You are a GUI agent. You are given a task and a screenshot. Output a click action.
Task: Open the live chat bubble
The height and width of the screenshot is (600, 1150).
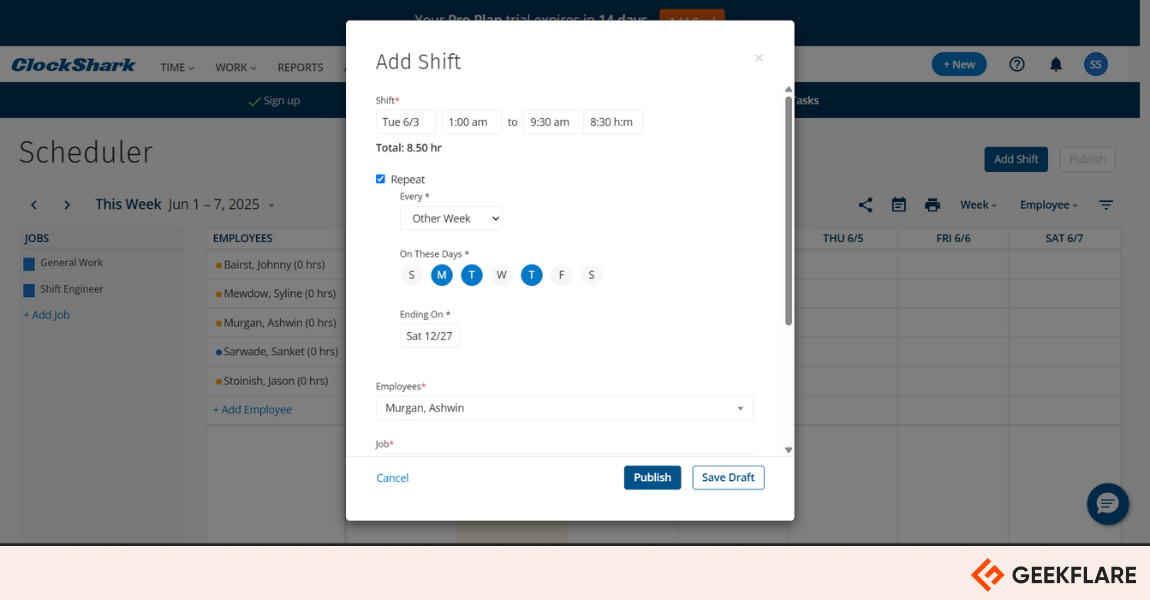coord(1107,503)
